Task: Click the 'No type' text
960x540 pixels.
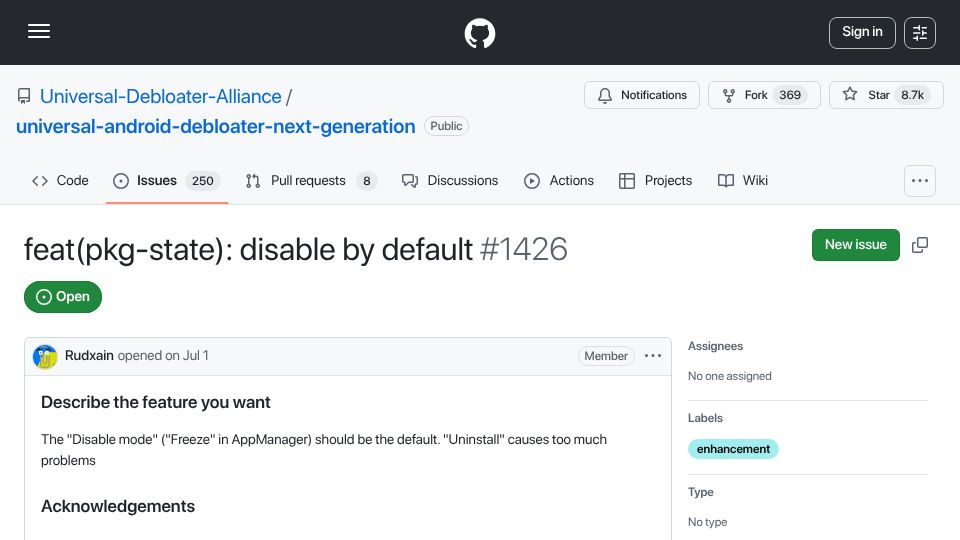Action: click(707, 522)
